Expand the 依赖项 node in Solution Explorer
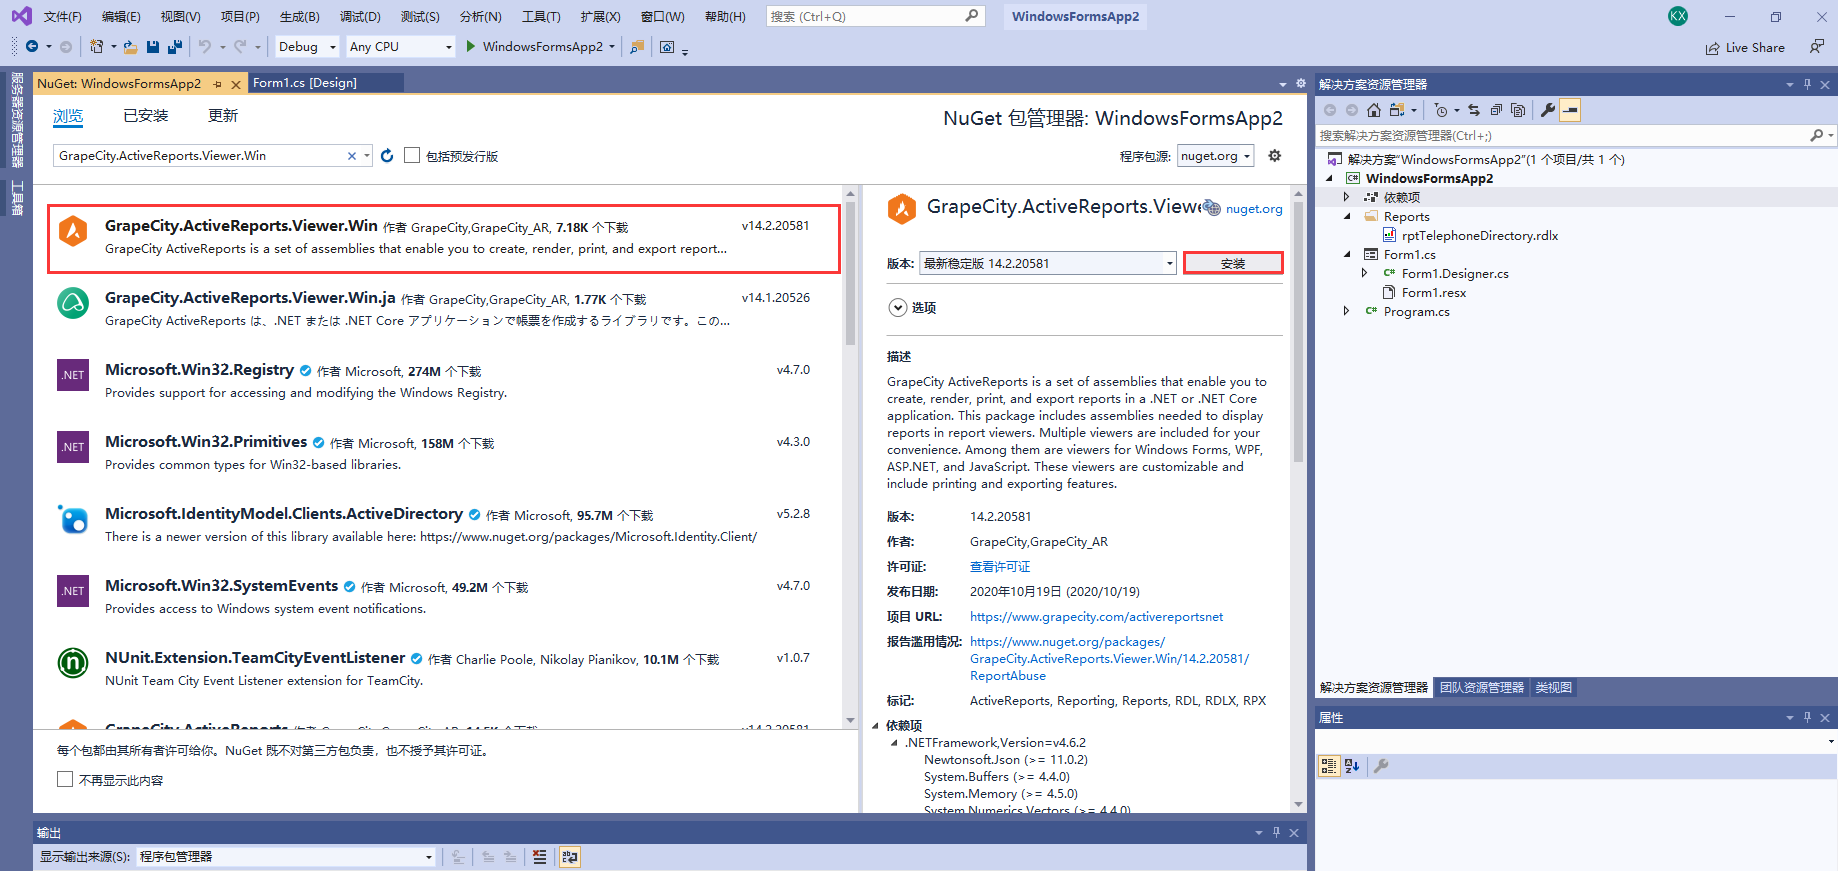Screen dimensions: 1838x871 pos(1346,197)
